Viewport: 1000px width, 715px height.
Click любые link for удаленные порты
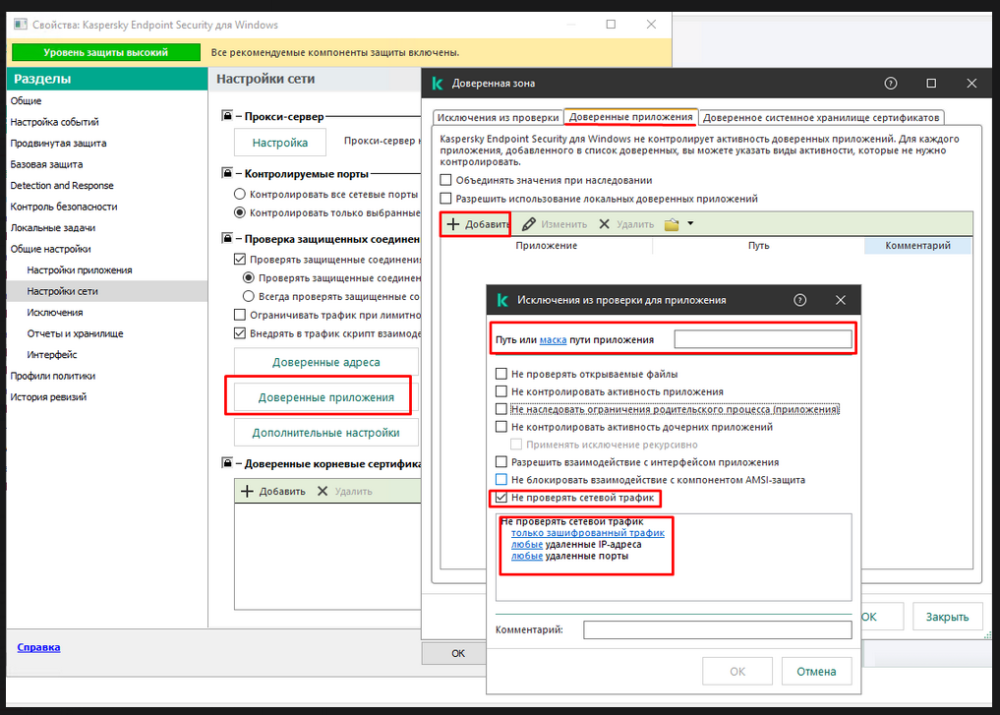pos(527,556)
